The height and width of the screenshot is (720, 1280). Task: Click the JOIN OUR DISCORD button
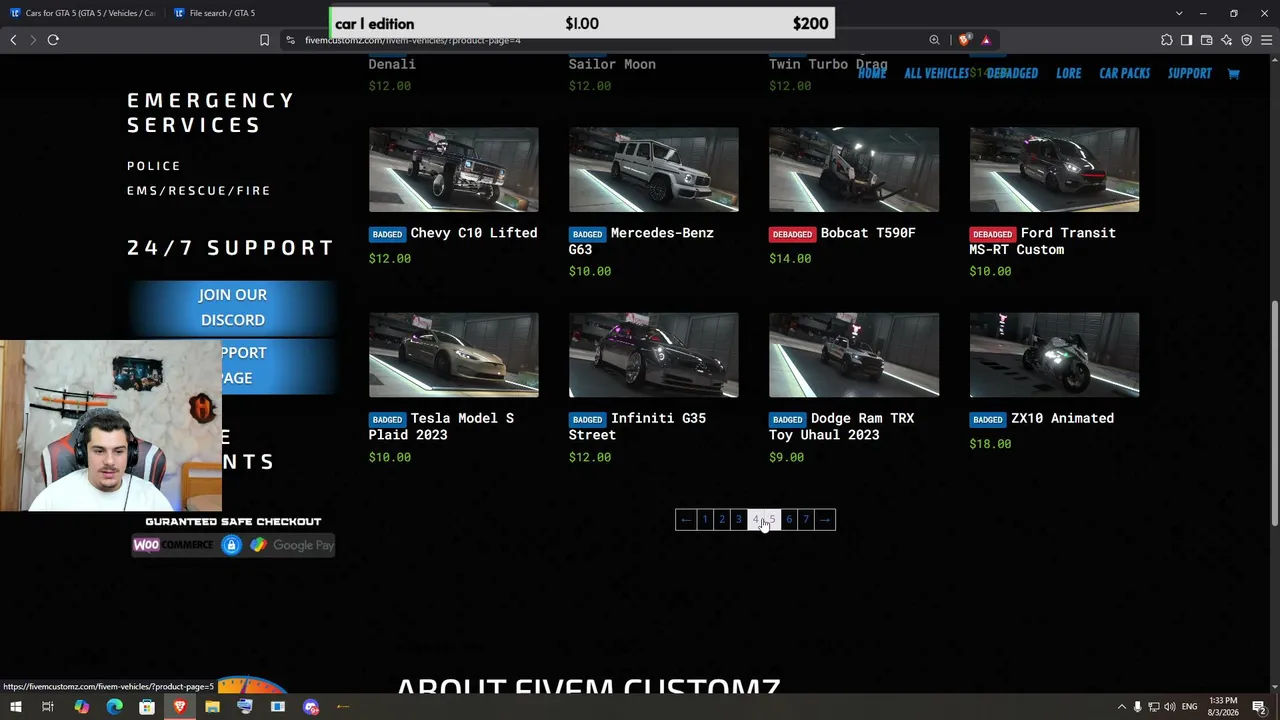click(x=233, y=307)
